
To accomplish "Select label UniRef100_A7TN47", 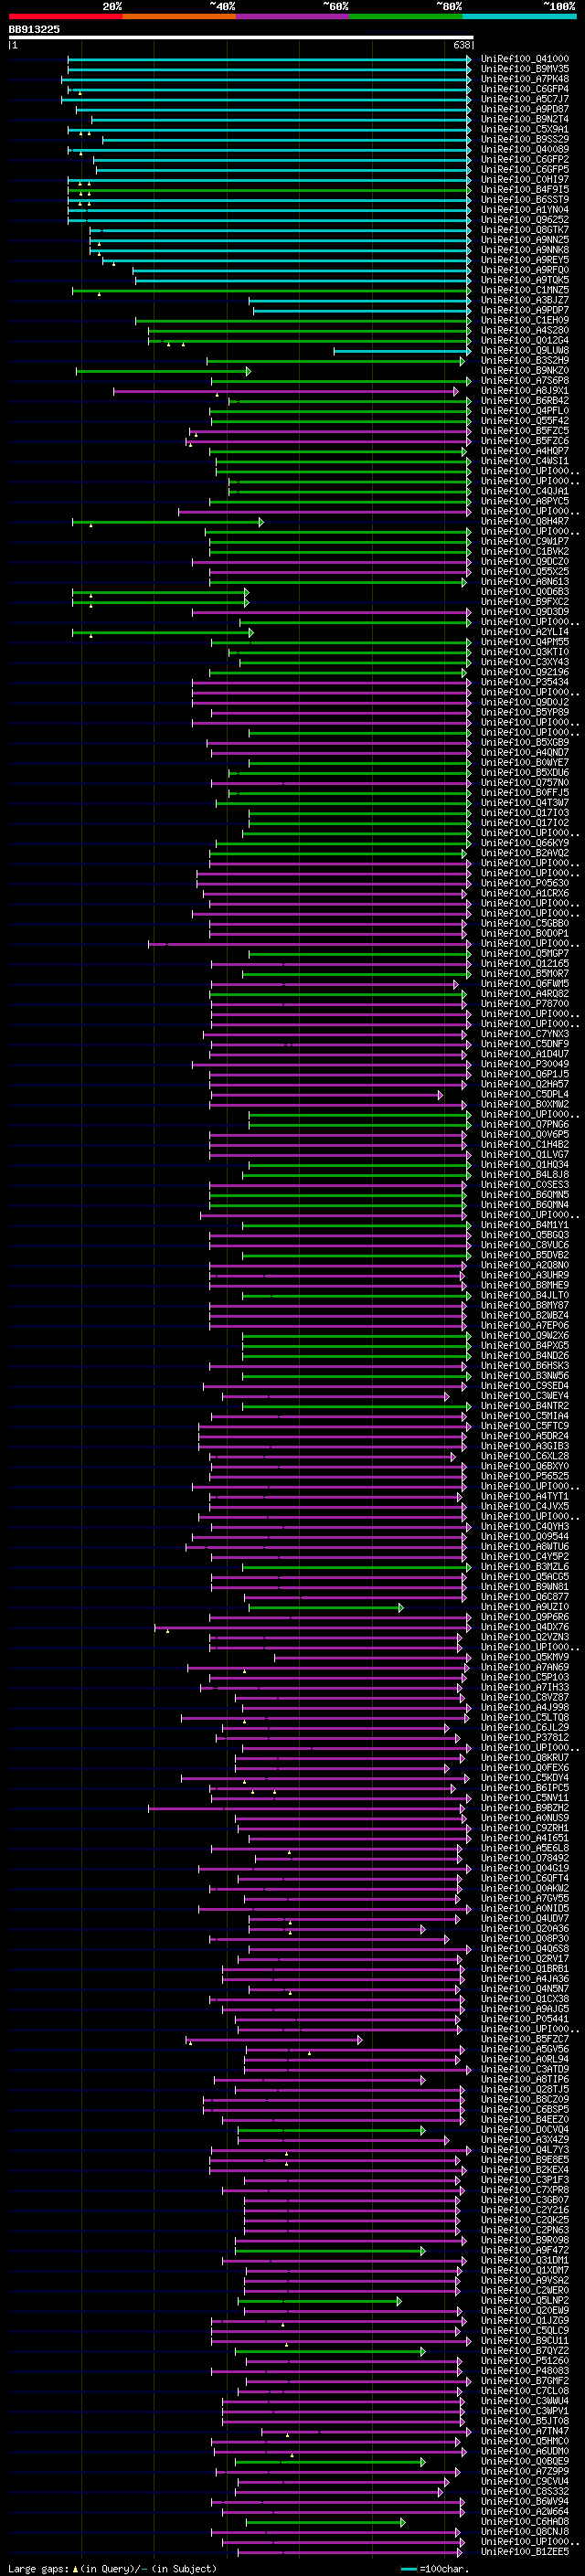I will pyautogui.click(x=525, y=2431).
